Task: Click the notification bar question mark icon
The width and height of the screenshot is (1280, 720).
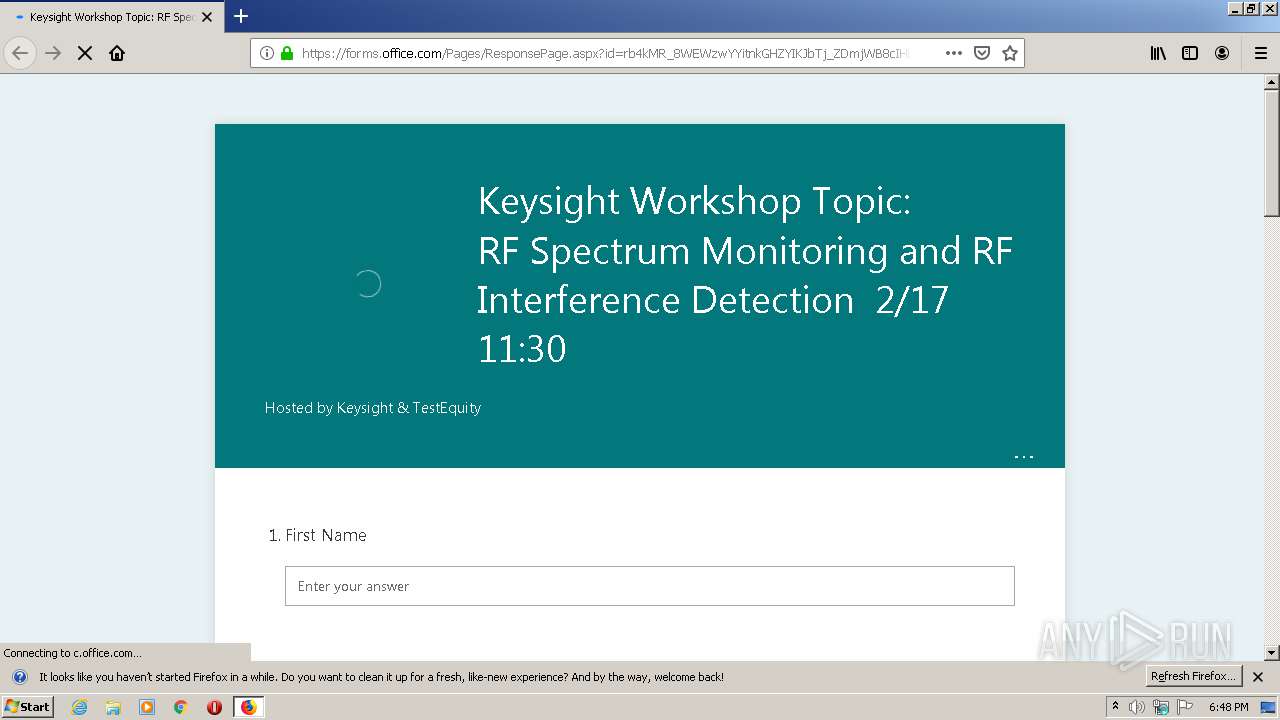Action: [x=19, y=677]
